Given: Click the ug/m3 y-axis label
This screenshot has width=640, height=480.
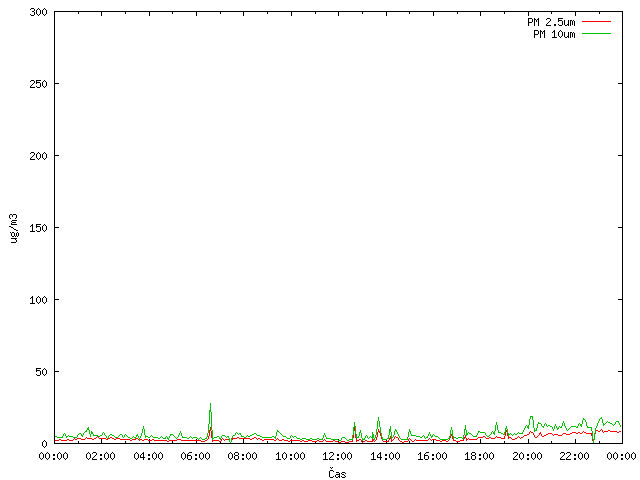Looking at the screenshot, I should pyautogui.click(x=14, y=228).
